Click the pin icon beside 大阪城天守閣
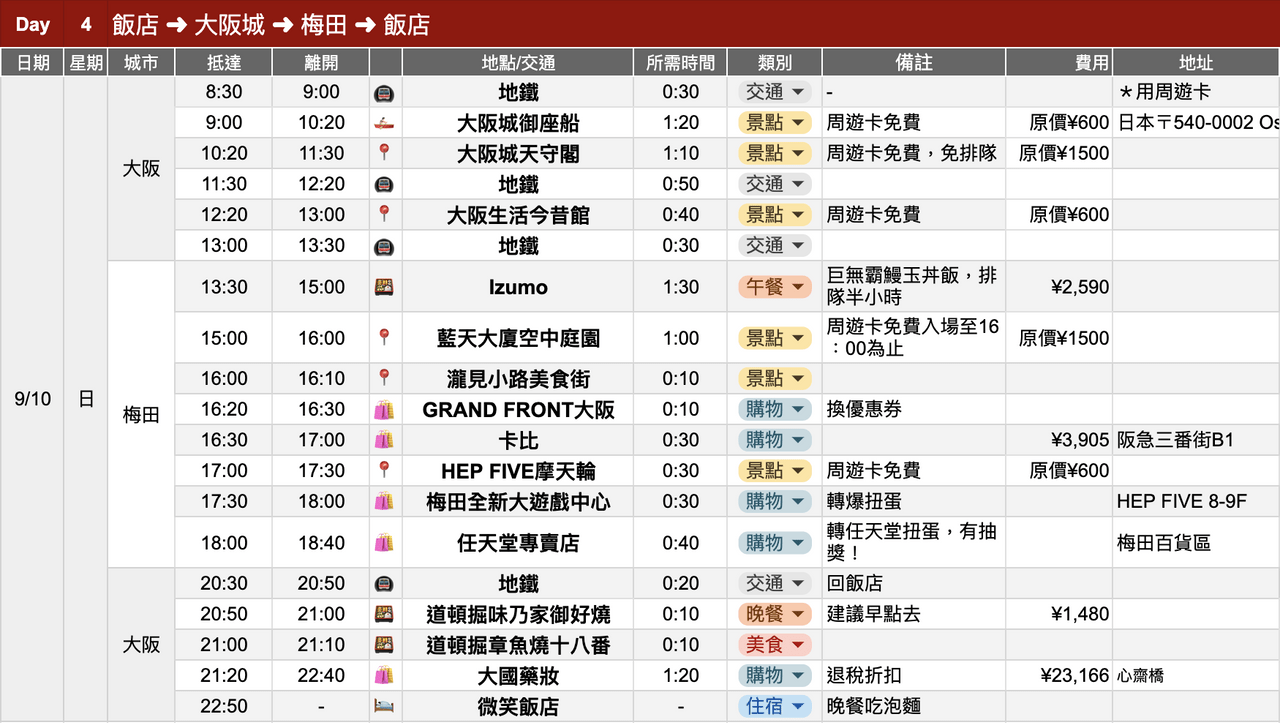This screenshot has height=723, width=1280. click(384, 153)
